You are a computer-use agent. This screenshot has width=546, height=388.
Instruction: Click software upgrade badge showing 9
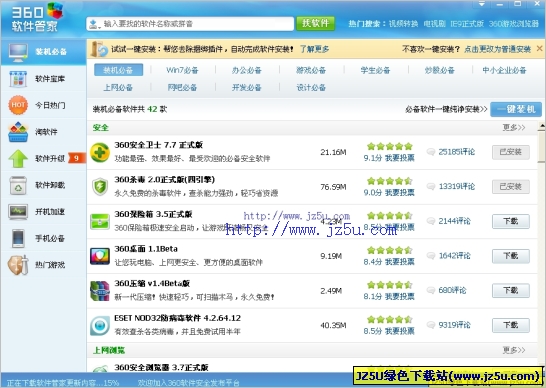coord(76,158)
